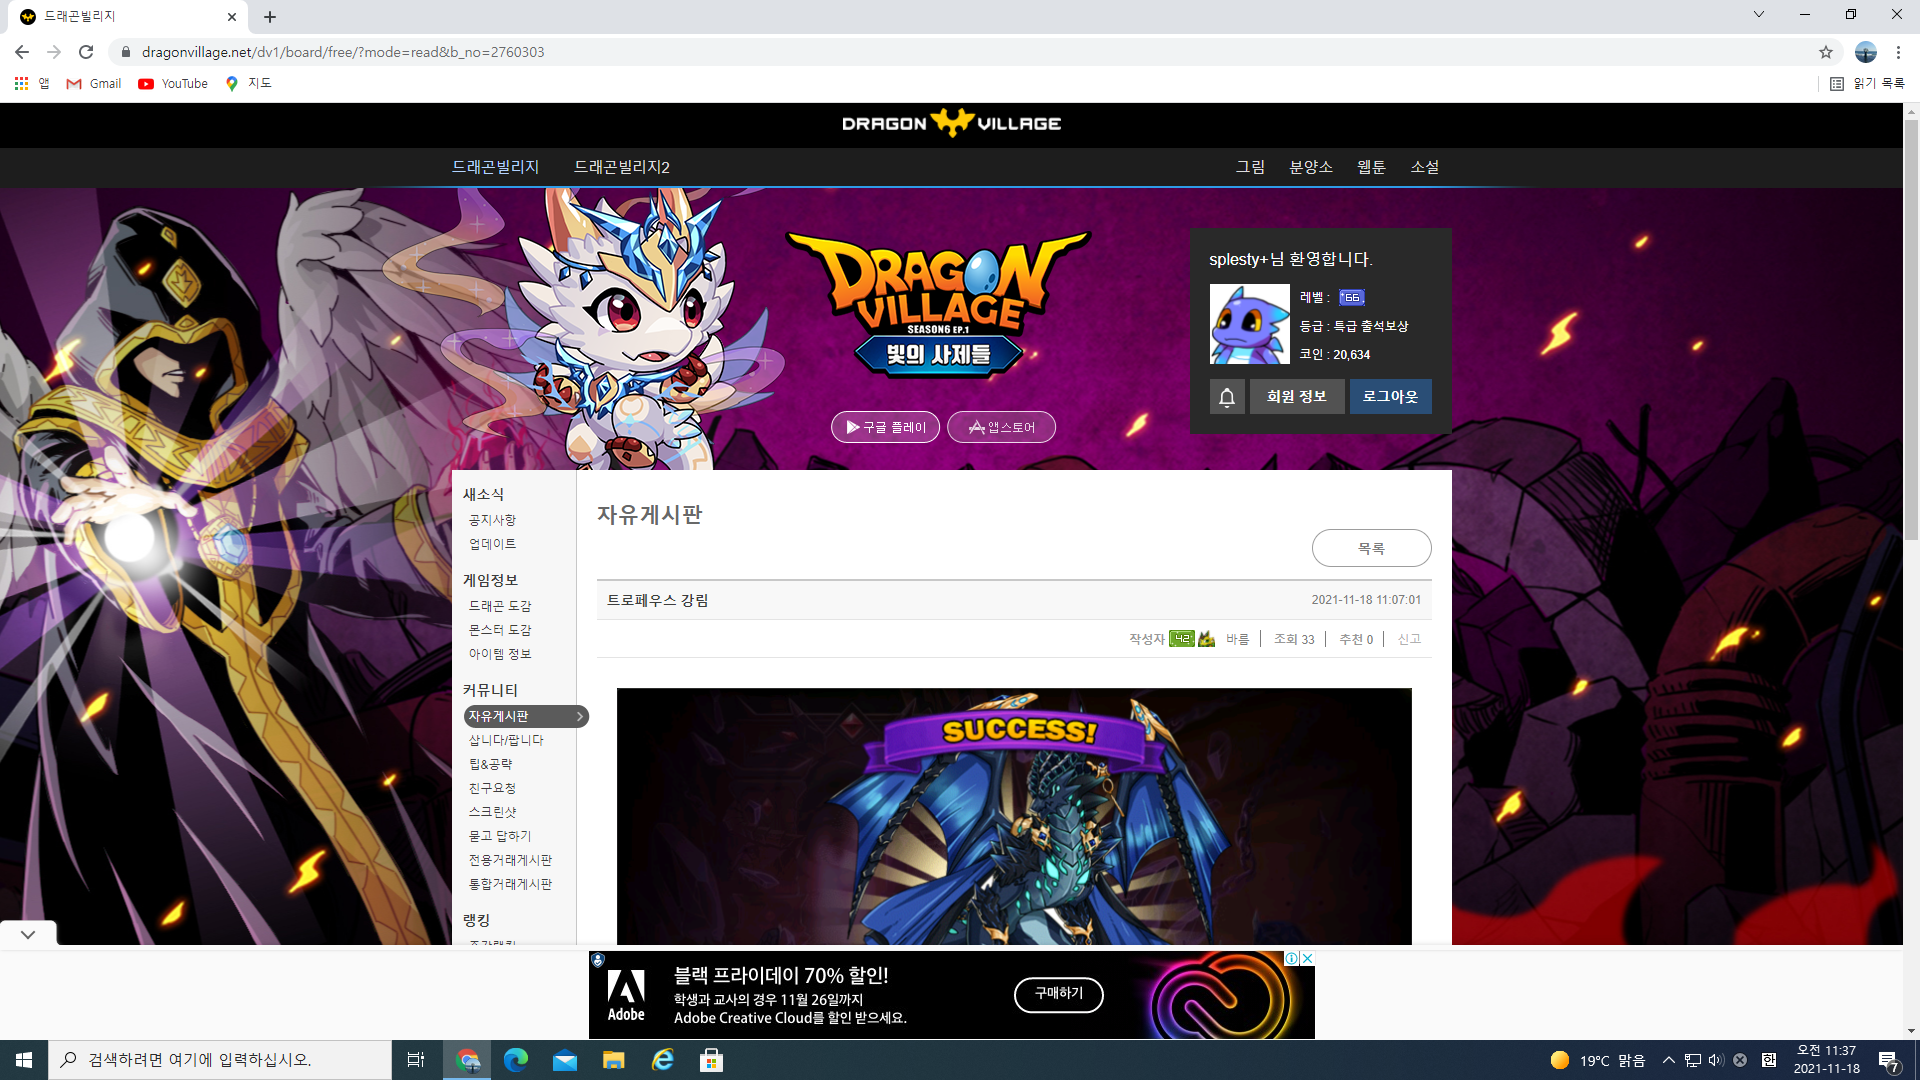The height and width of the screenshot is (1080, 1920).
Task: Open 드래곤 도감 sidebar link
Action: pyautogui.click(x=500, y=606)
